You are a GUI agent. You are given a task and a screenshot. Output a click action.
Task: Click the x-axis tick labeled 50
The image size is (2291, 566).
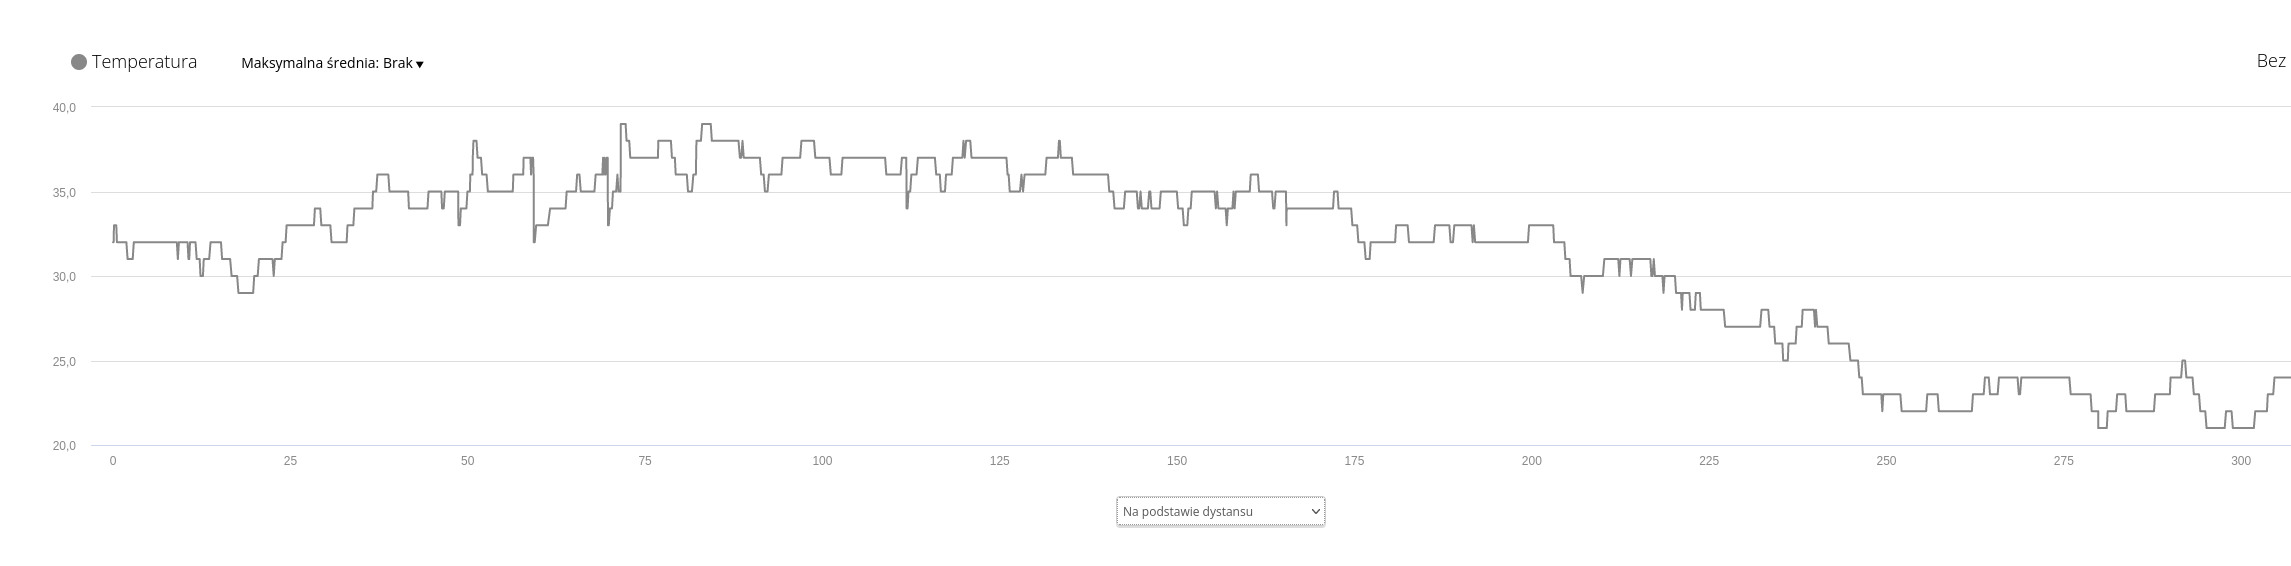tap(467, 461)
